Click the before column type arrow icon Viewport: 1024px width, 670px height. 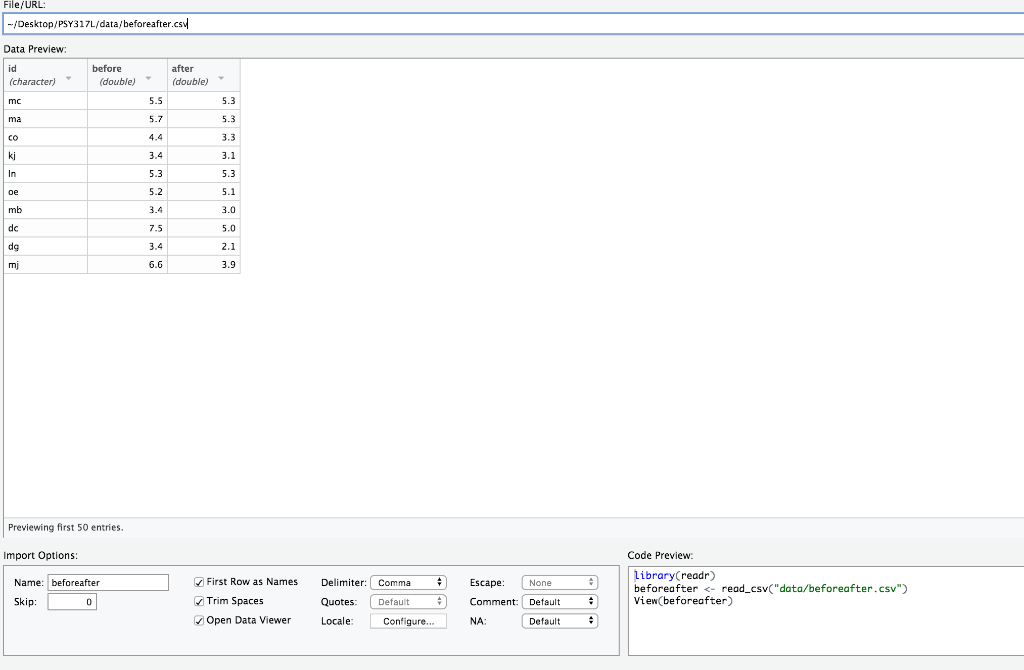point(149,77)
